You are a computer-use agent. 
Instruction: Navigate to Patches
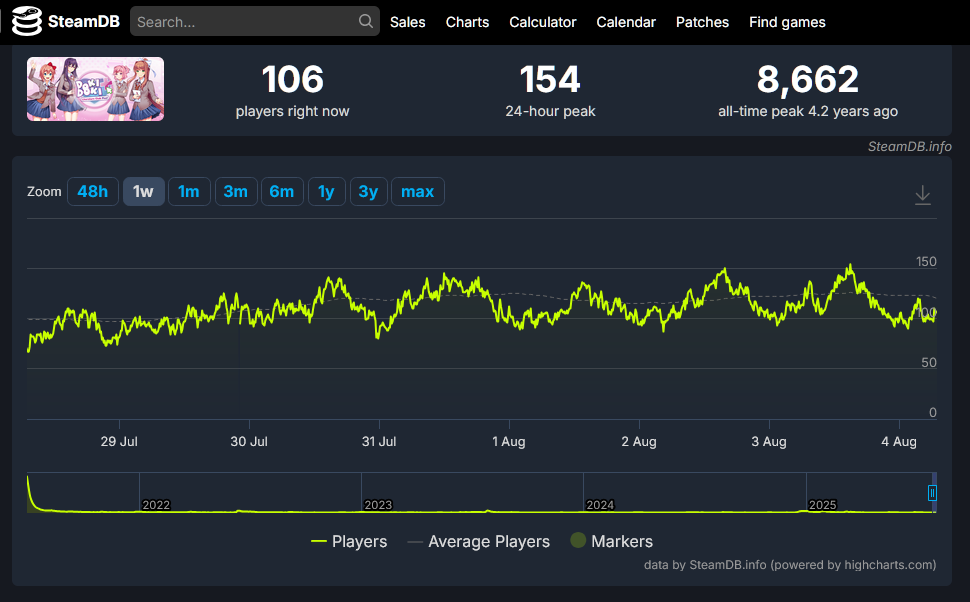702,22
